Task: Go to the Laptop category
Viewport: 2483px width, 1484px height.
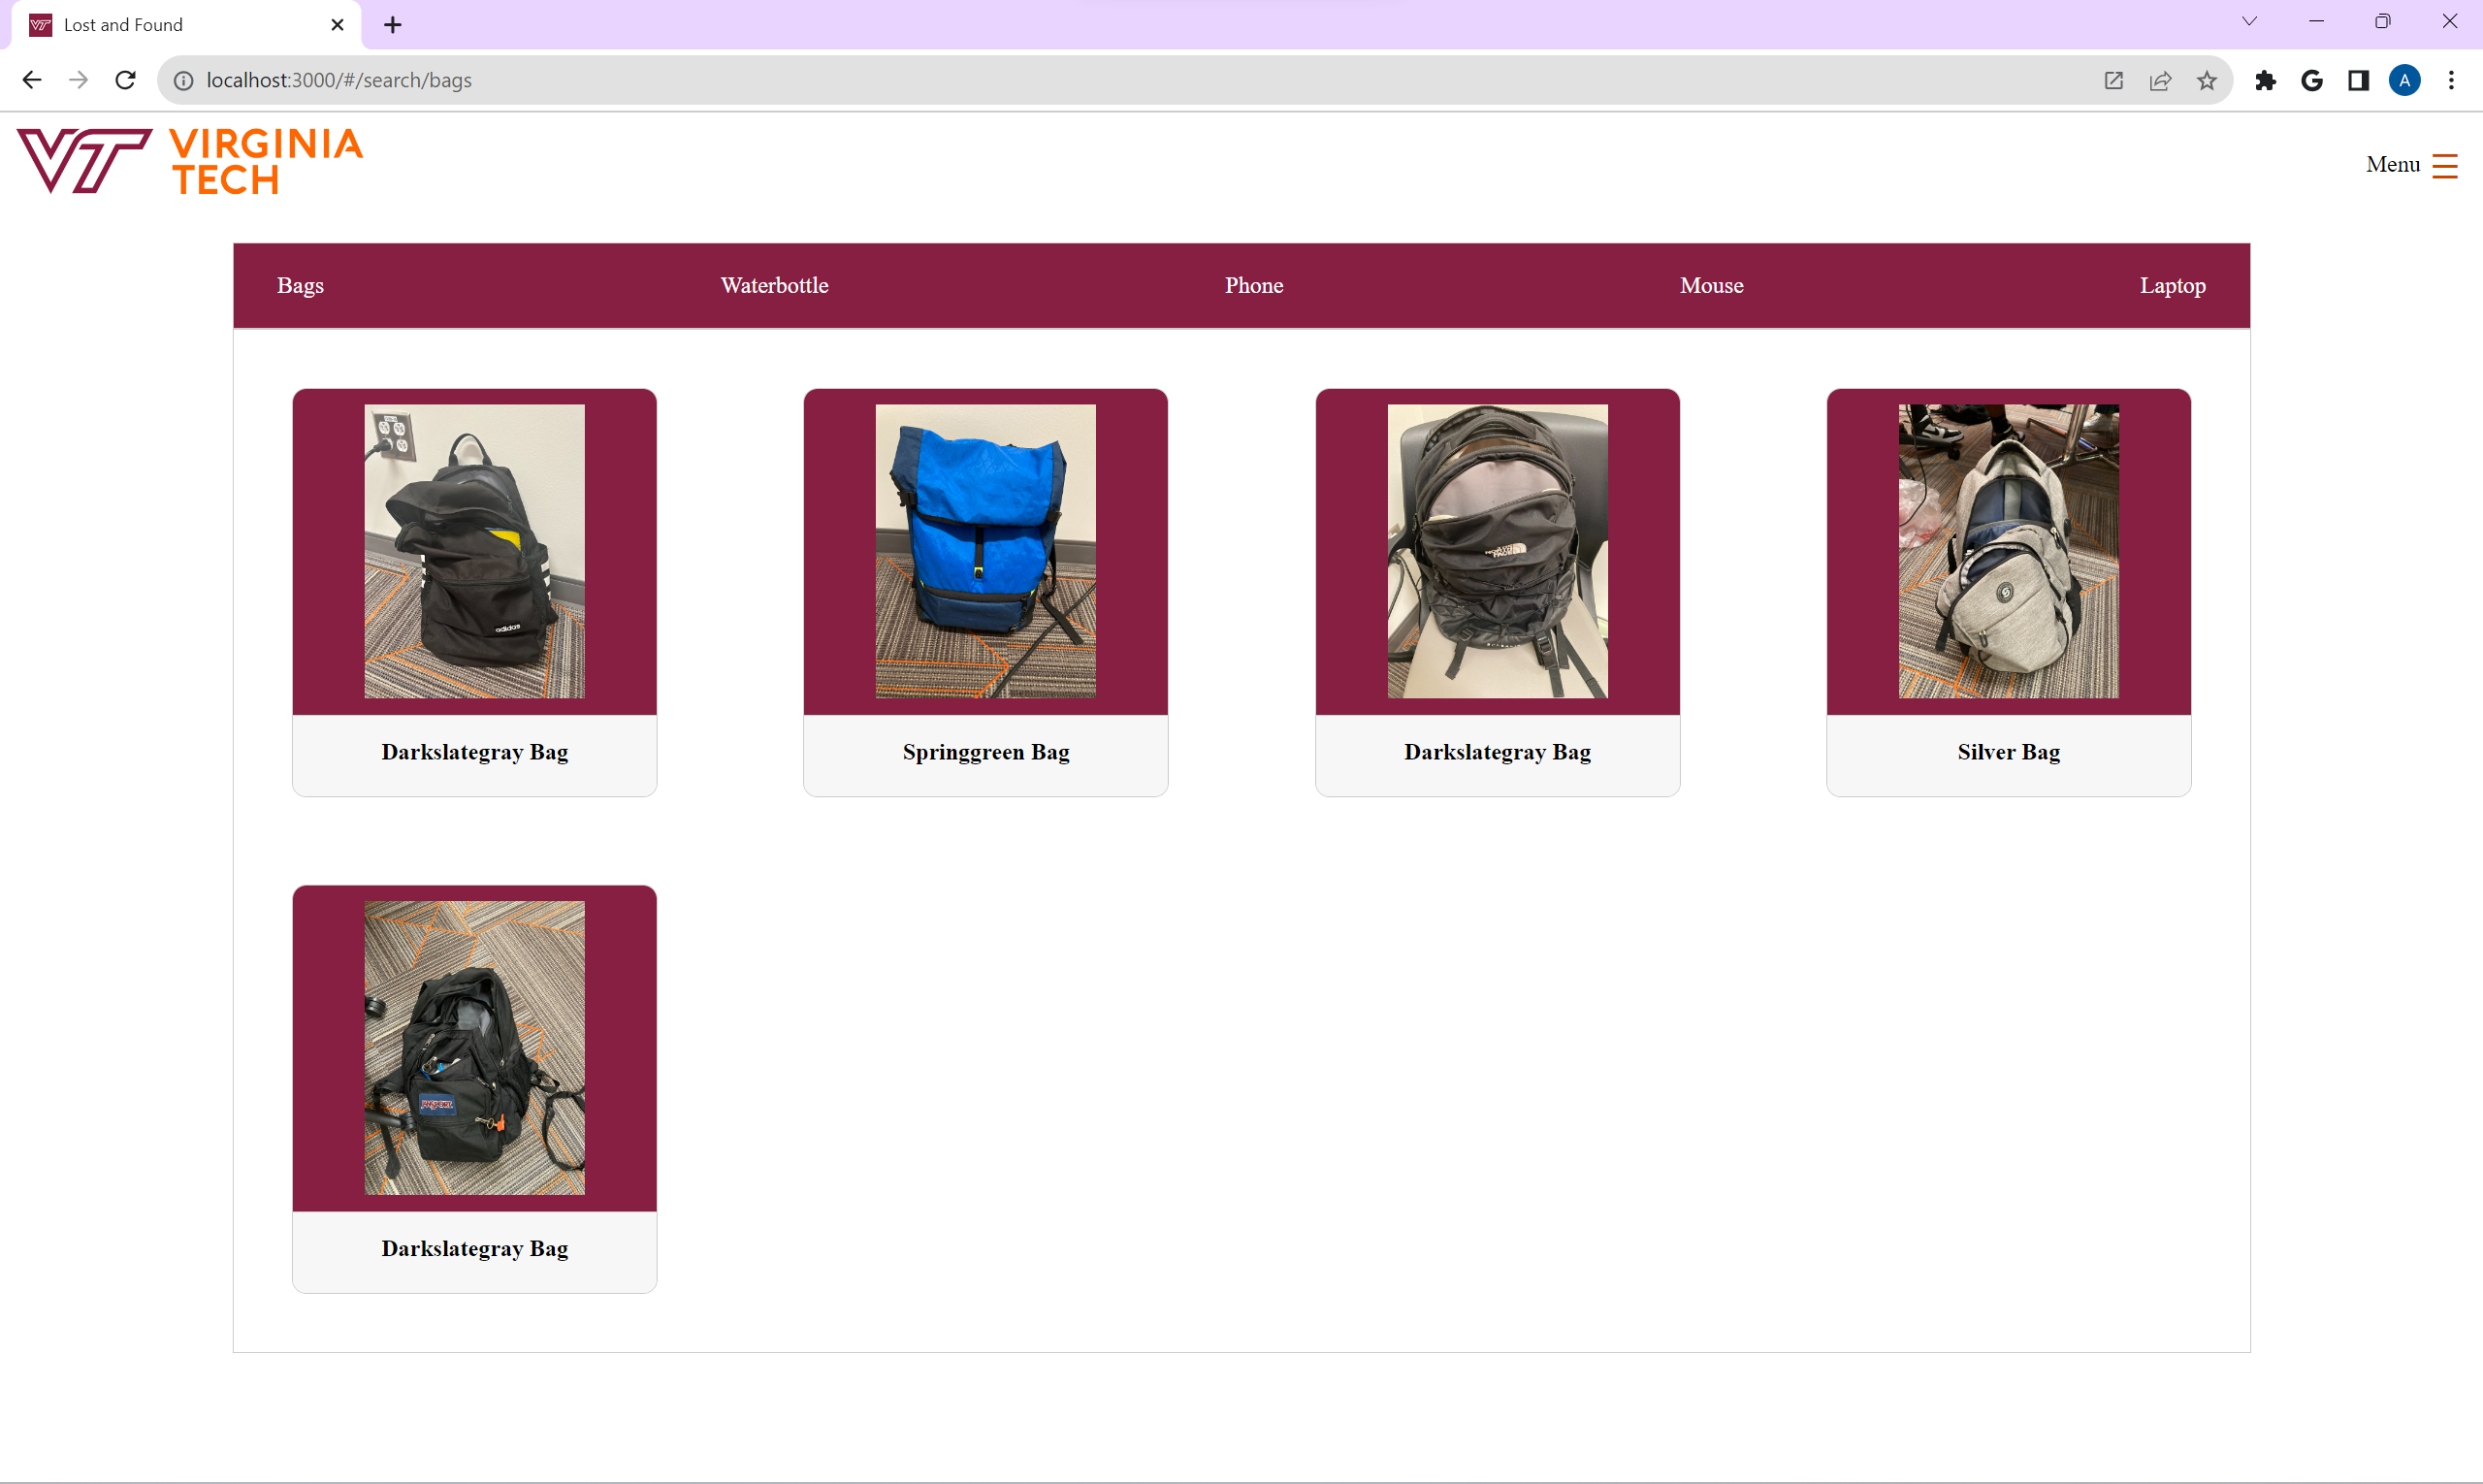Action: (2172, 286)
